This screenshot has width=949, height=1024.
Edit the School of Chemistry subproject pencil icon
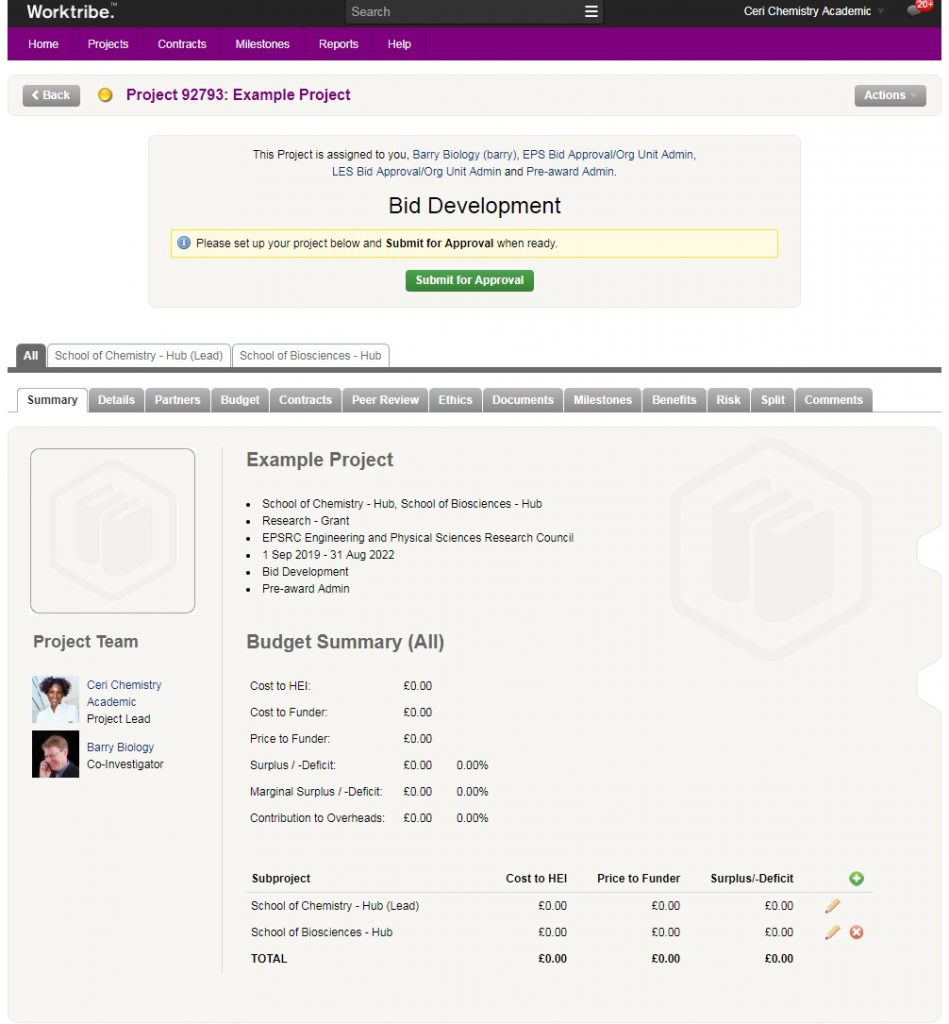(832, 906)
